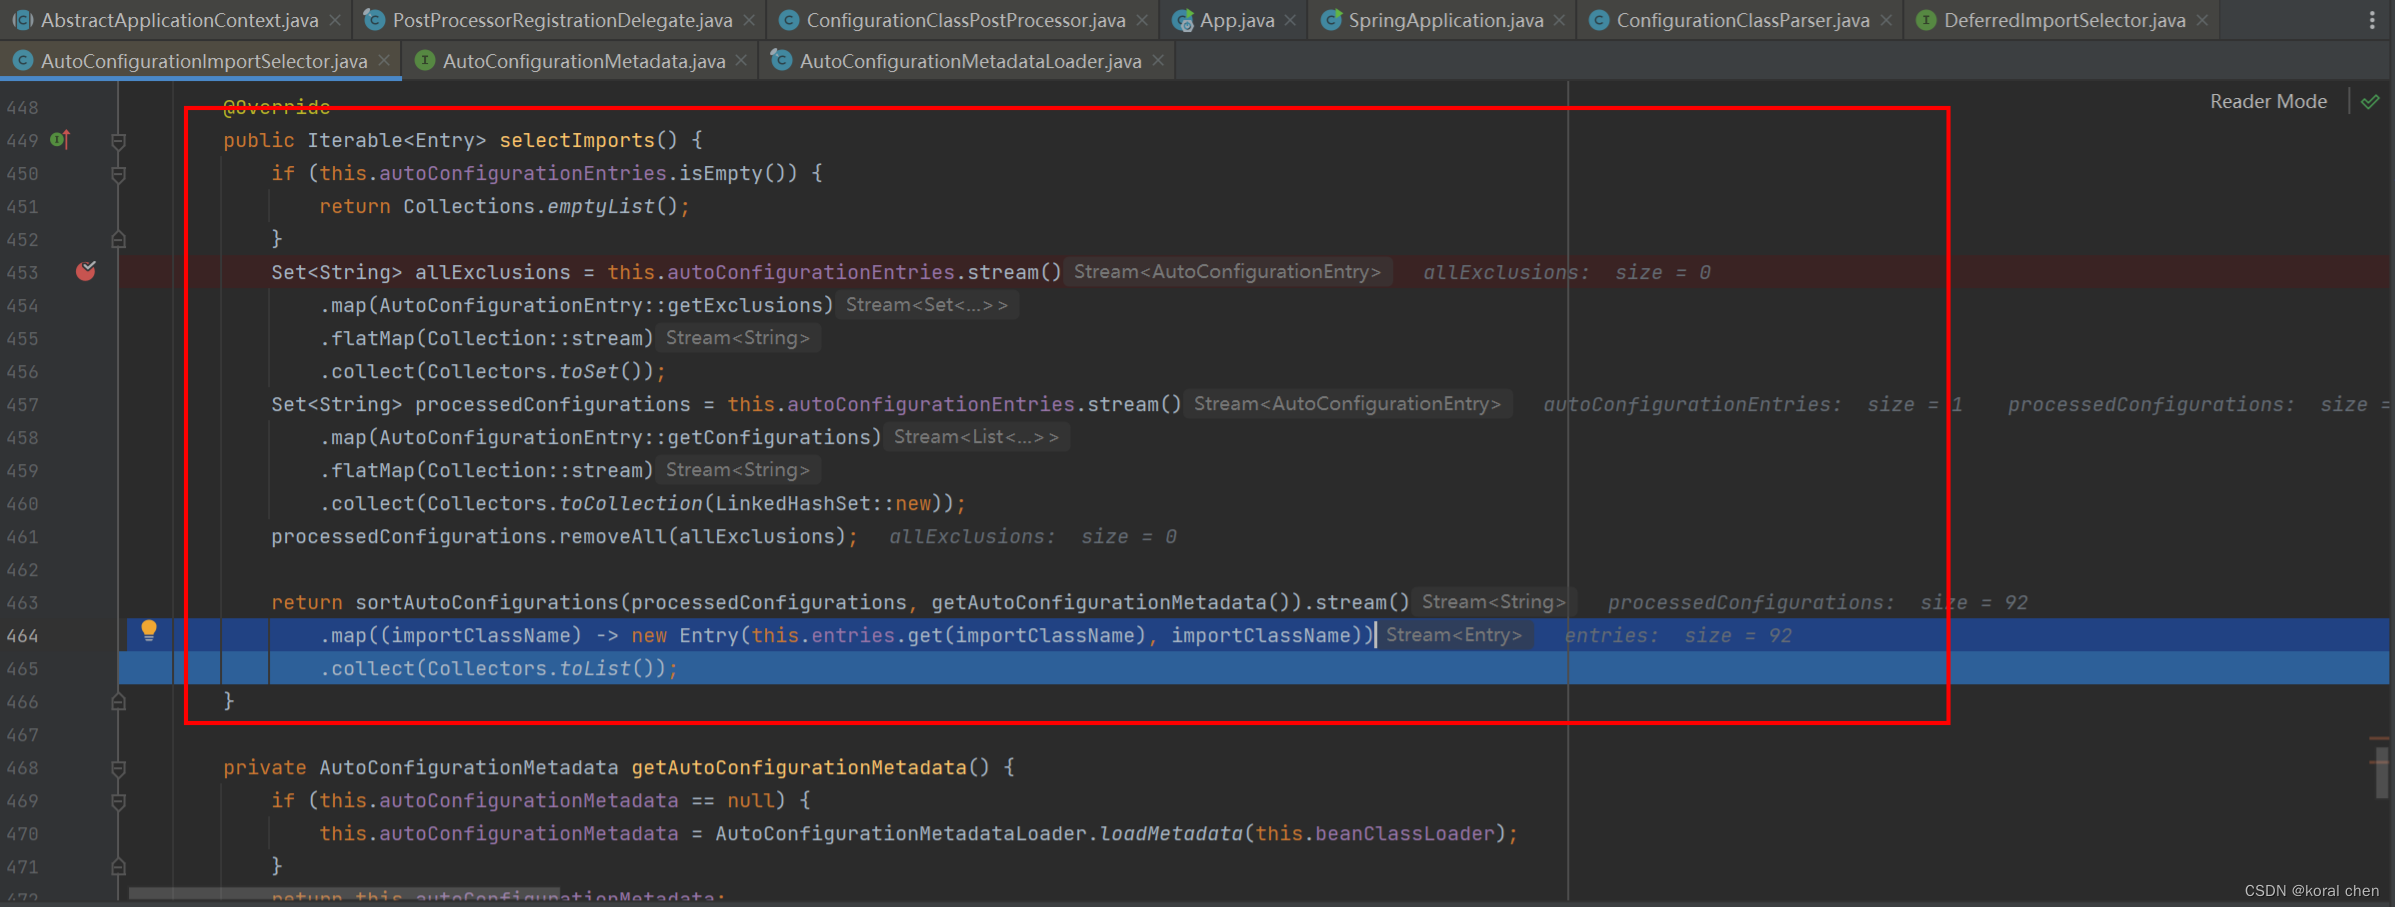This screenshot has width=2395, height=907.
Task: Open the lightbulb quick-fix at line 464
Action: [149, 630]
